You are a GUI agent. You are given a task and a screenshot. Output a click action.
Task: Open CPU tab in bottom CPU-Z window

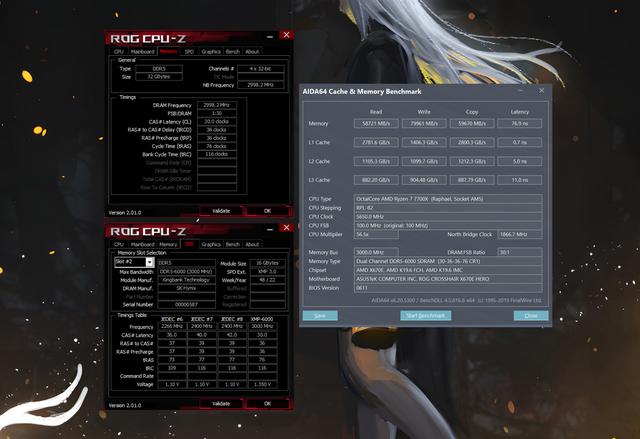coord(119,244)
